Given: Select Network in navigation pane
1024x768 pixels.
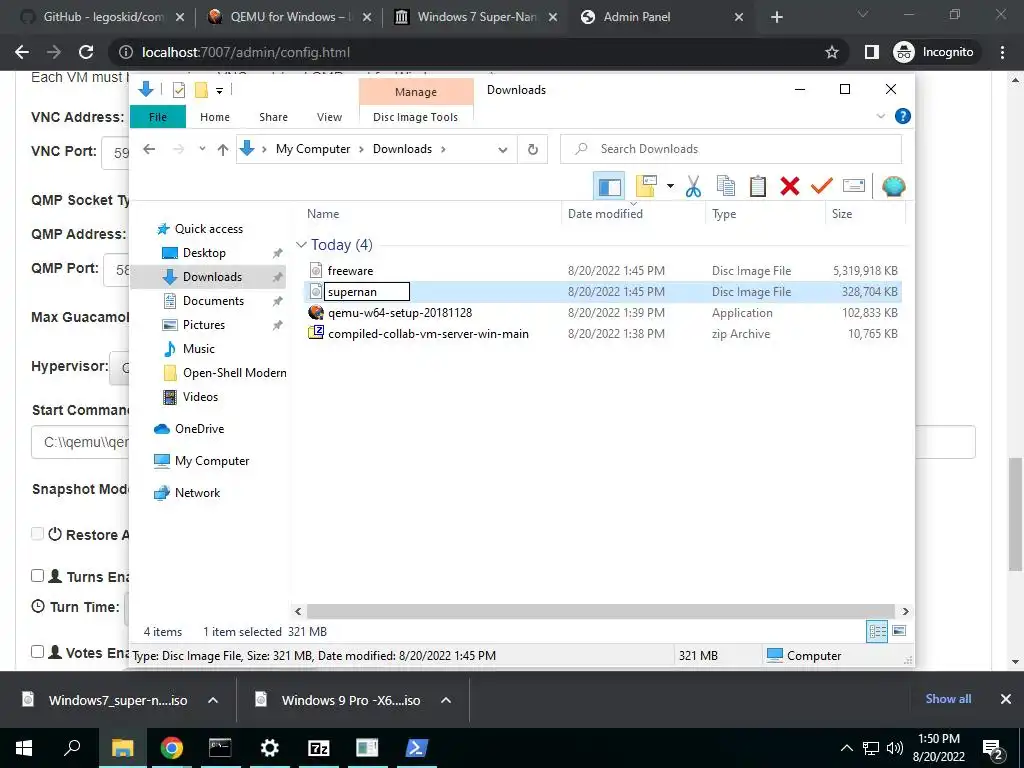Looking at the screenshot, I should click(x=197, y=493).
